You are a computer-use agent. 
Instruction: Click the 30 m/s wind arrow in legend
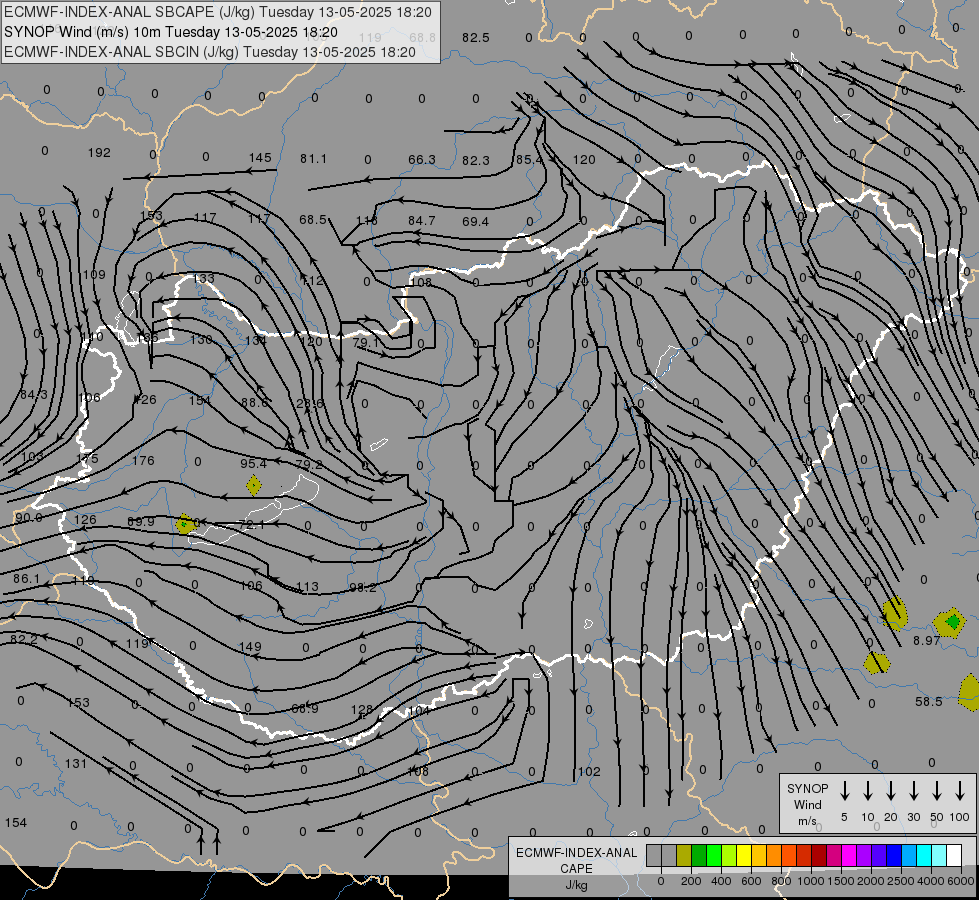click(x=913, y=791)
